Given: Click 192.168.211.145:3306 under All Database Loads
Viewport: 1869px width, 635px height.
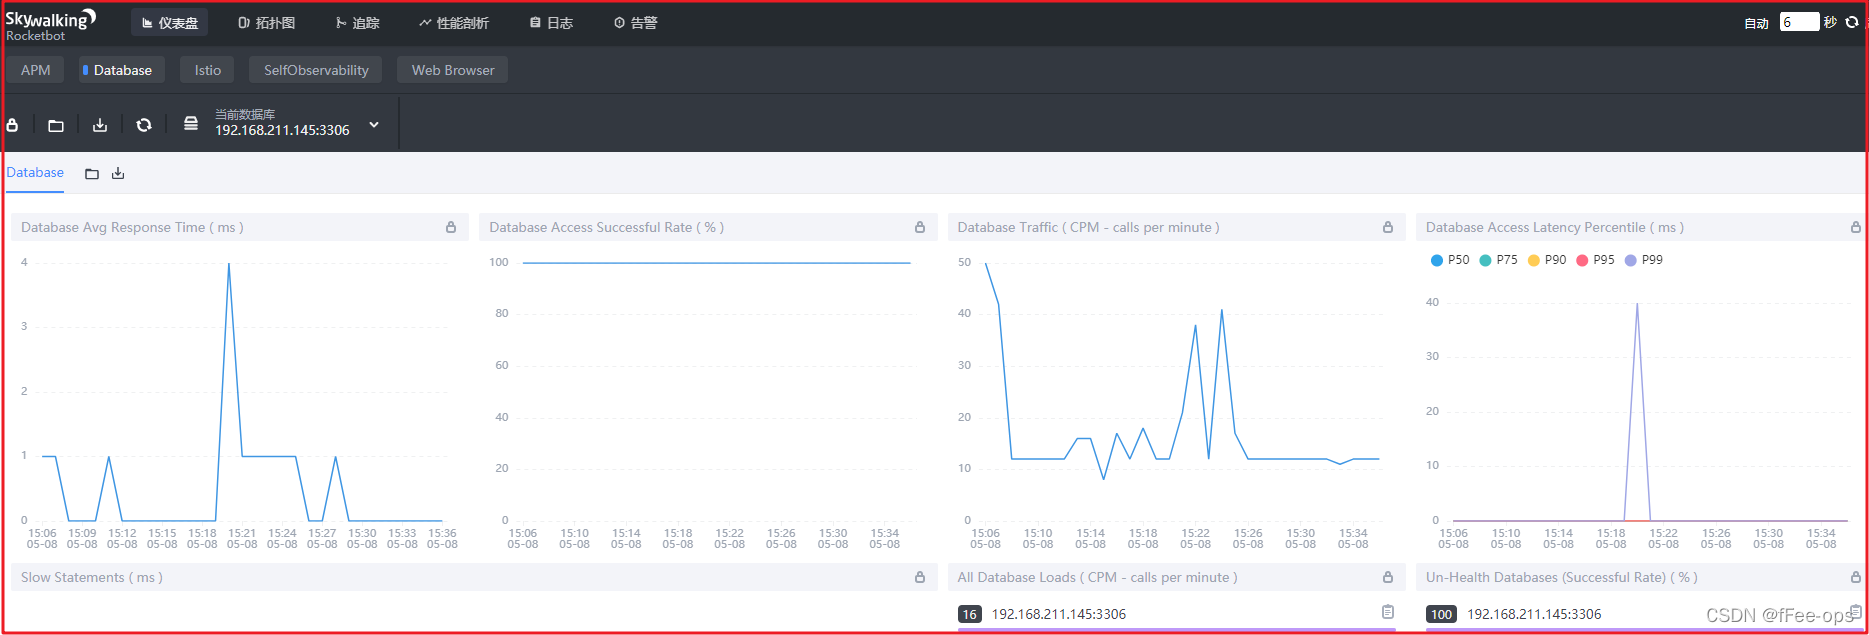Looking at the screenshot, I should click(x=1059, y=614).
